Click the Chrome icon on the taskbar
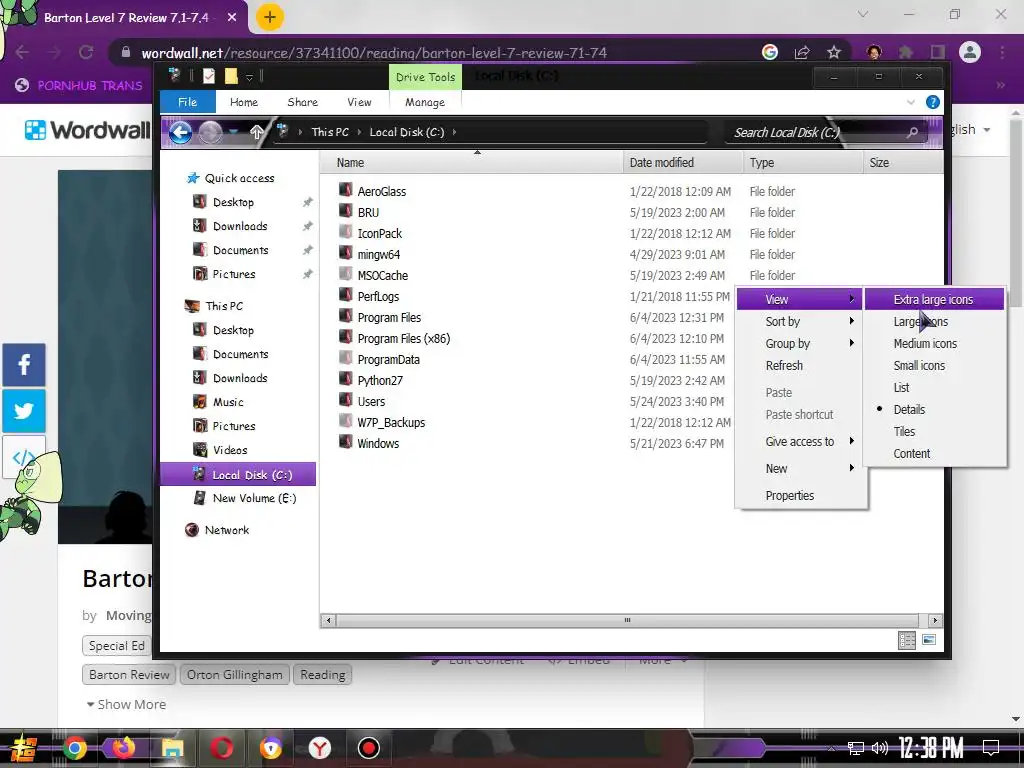 (74, 748)
